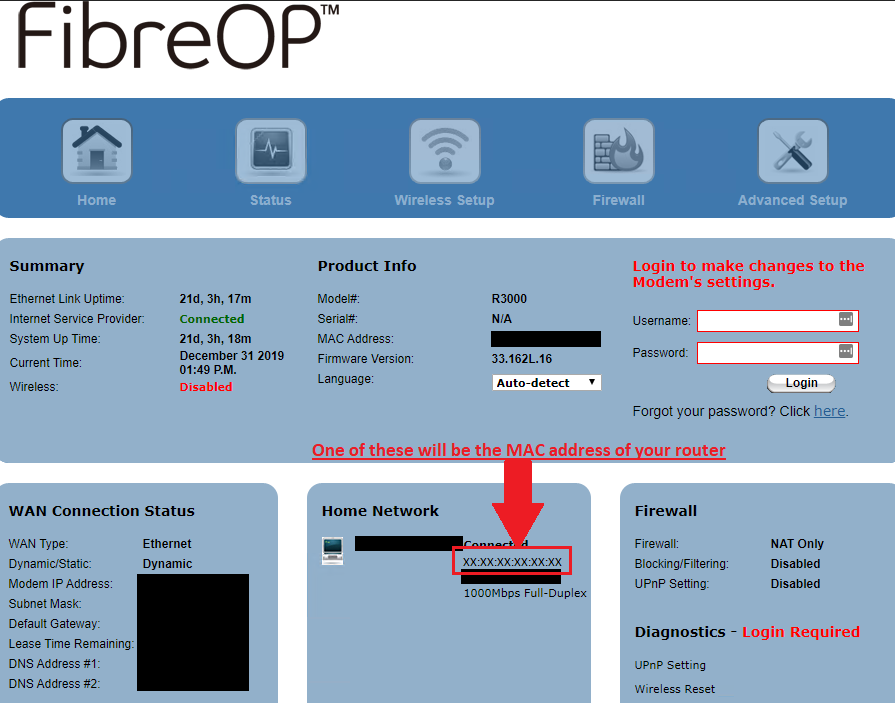Select the firmware version 33.162L.16
The image size is (895, 703).
522,359
